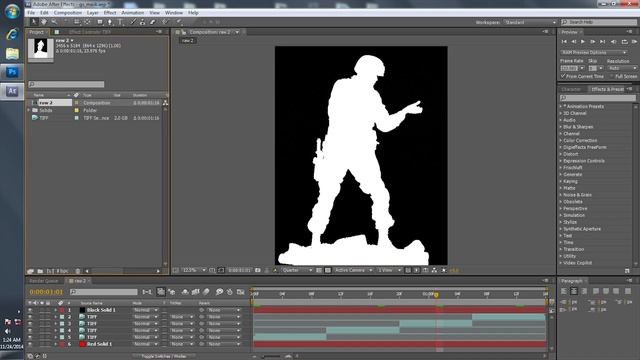Select the Type tool
Image resolution: width=640 pixels, height=360 pixels.
pyautogui.click(x=120, y=22)
